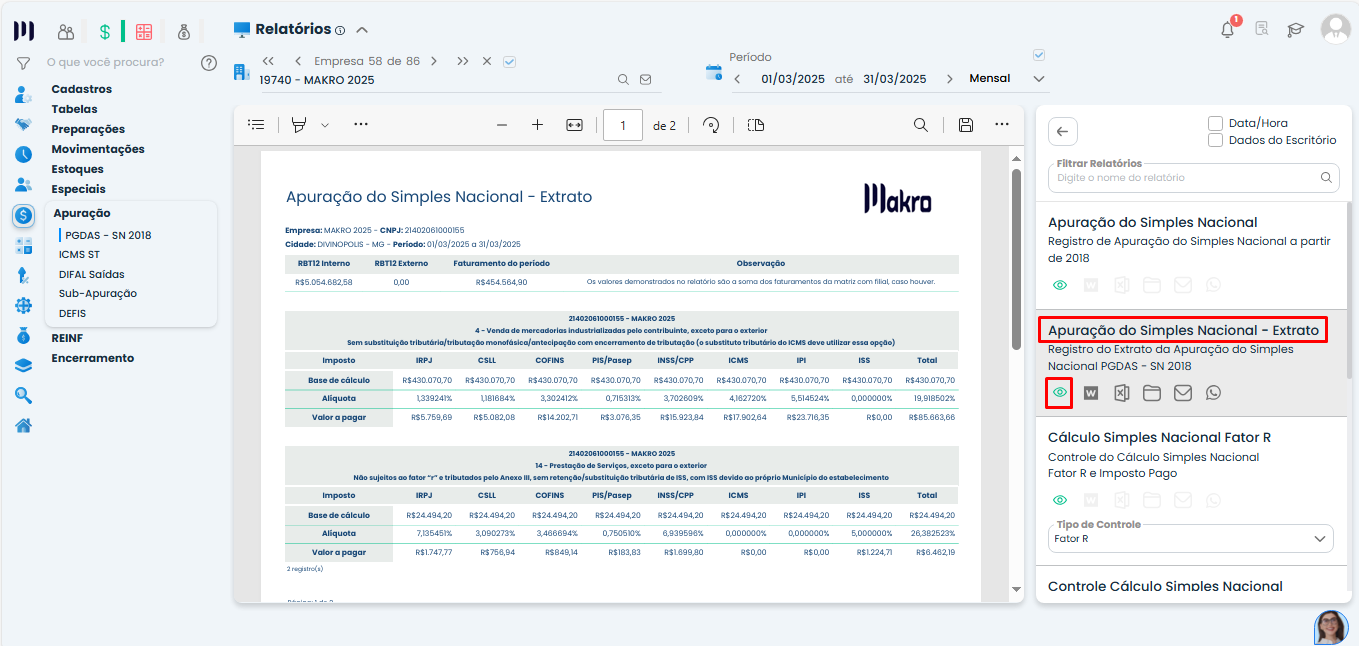Export Extrato report to Word
The height and width of the screenshot is (646, 1359).
[1091, 393]
